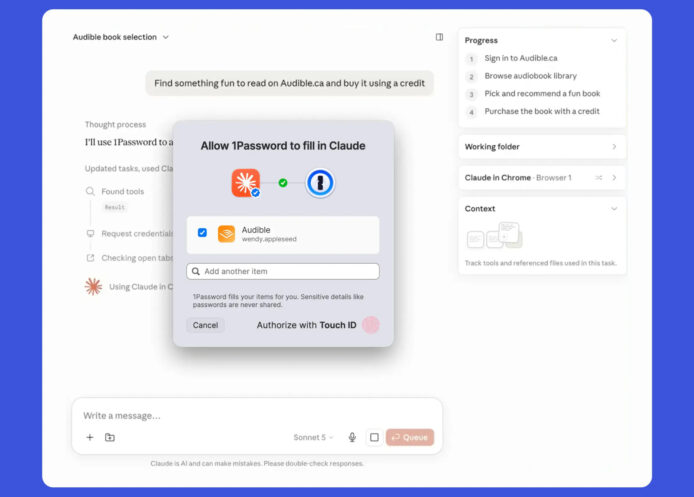The width and height of the screenshot is (694, 497).
Task: Open the Claude in Chrome panel arrow
Action: click(x=614, y=177)
